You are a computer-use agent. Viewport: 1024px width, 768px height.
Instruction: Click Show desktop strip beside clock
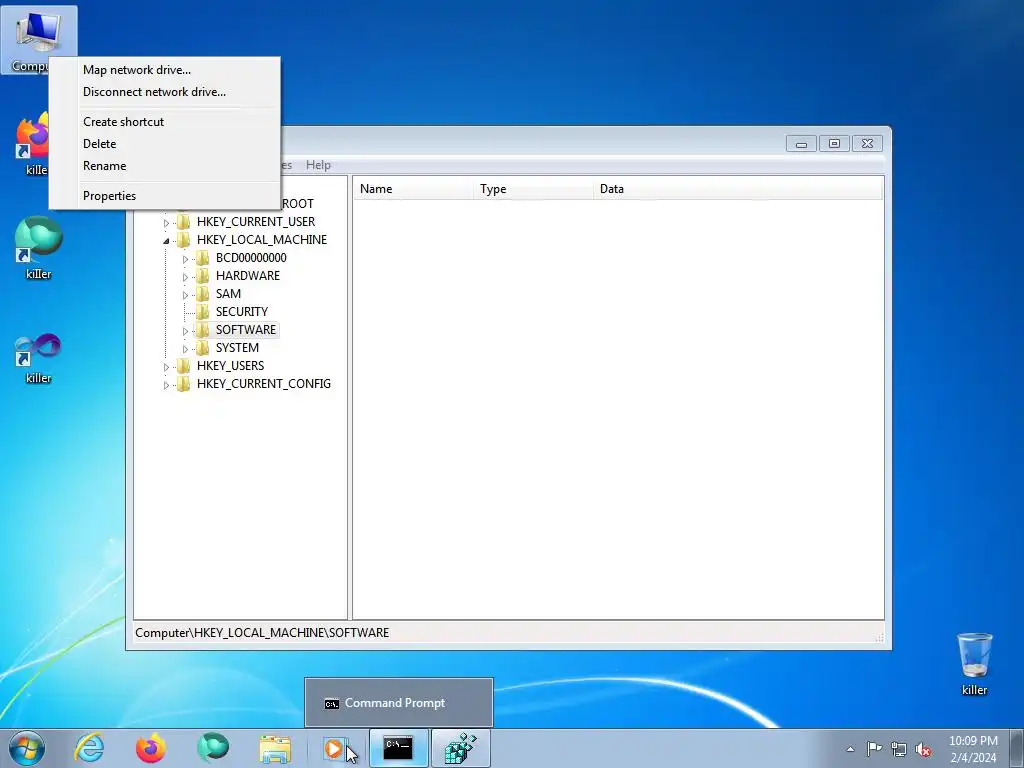[x=1017, y=748]
